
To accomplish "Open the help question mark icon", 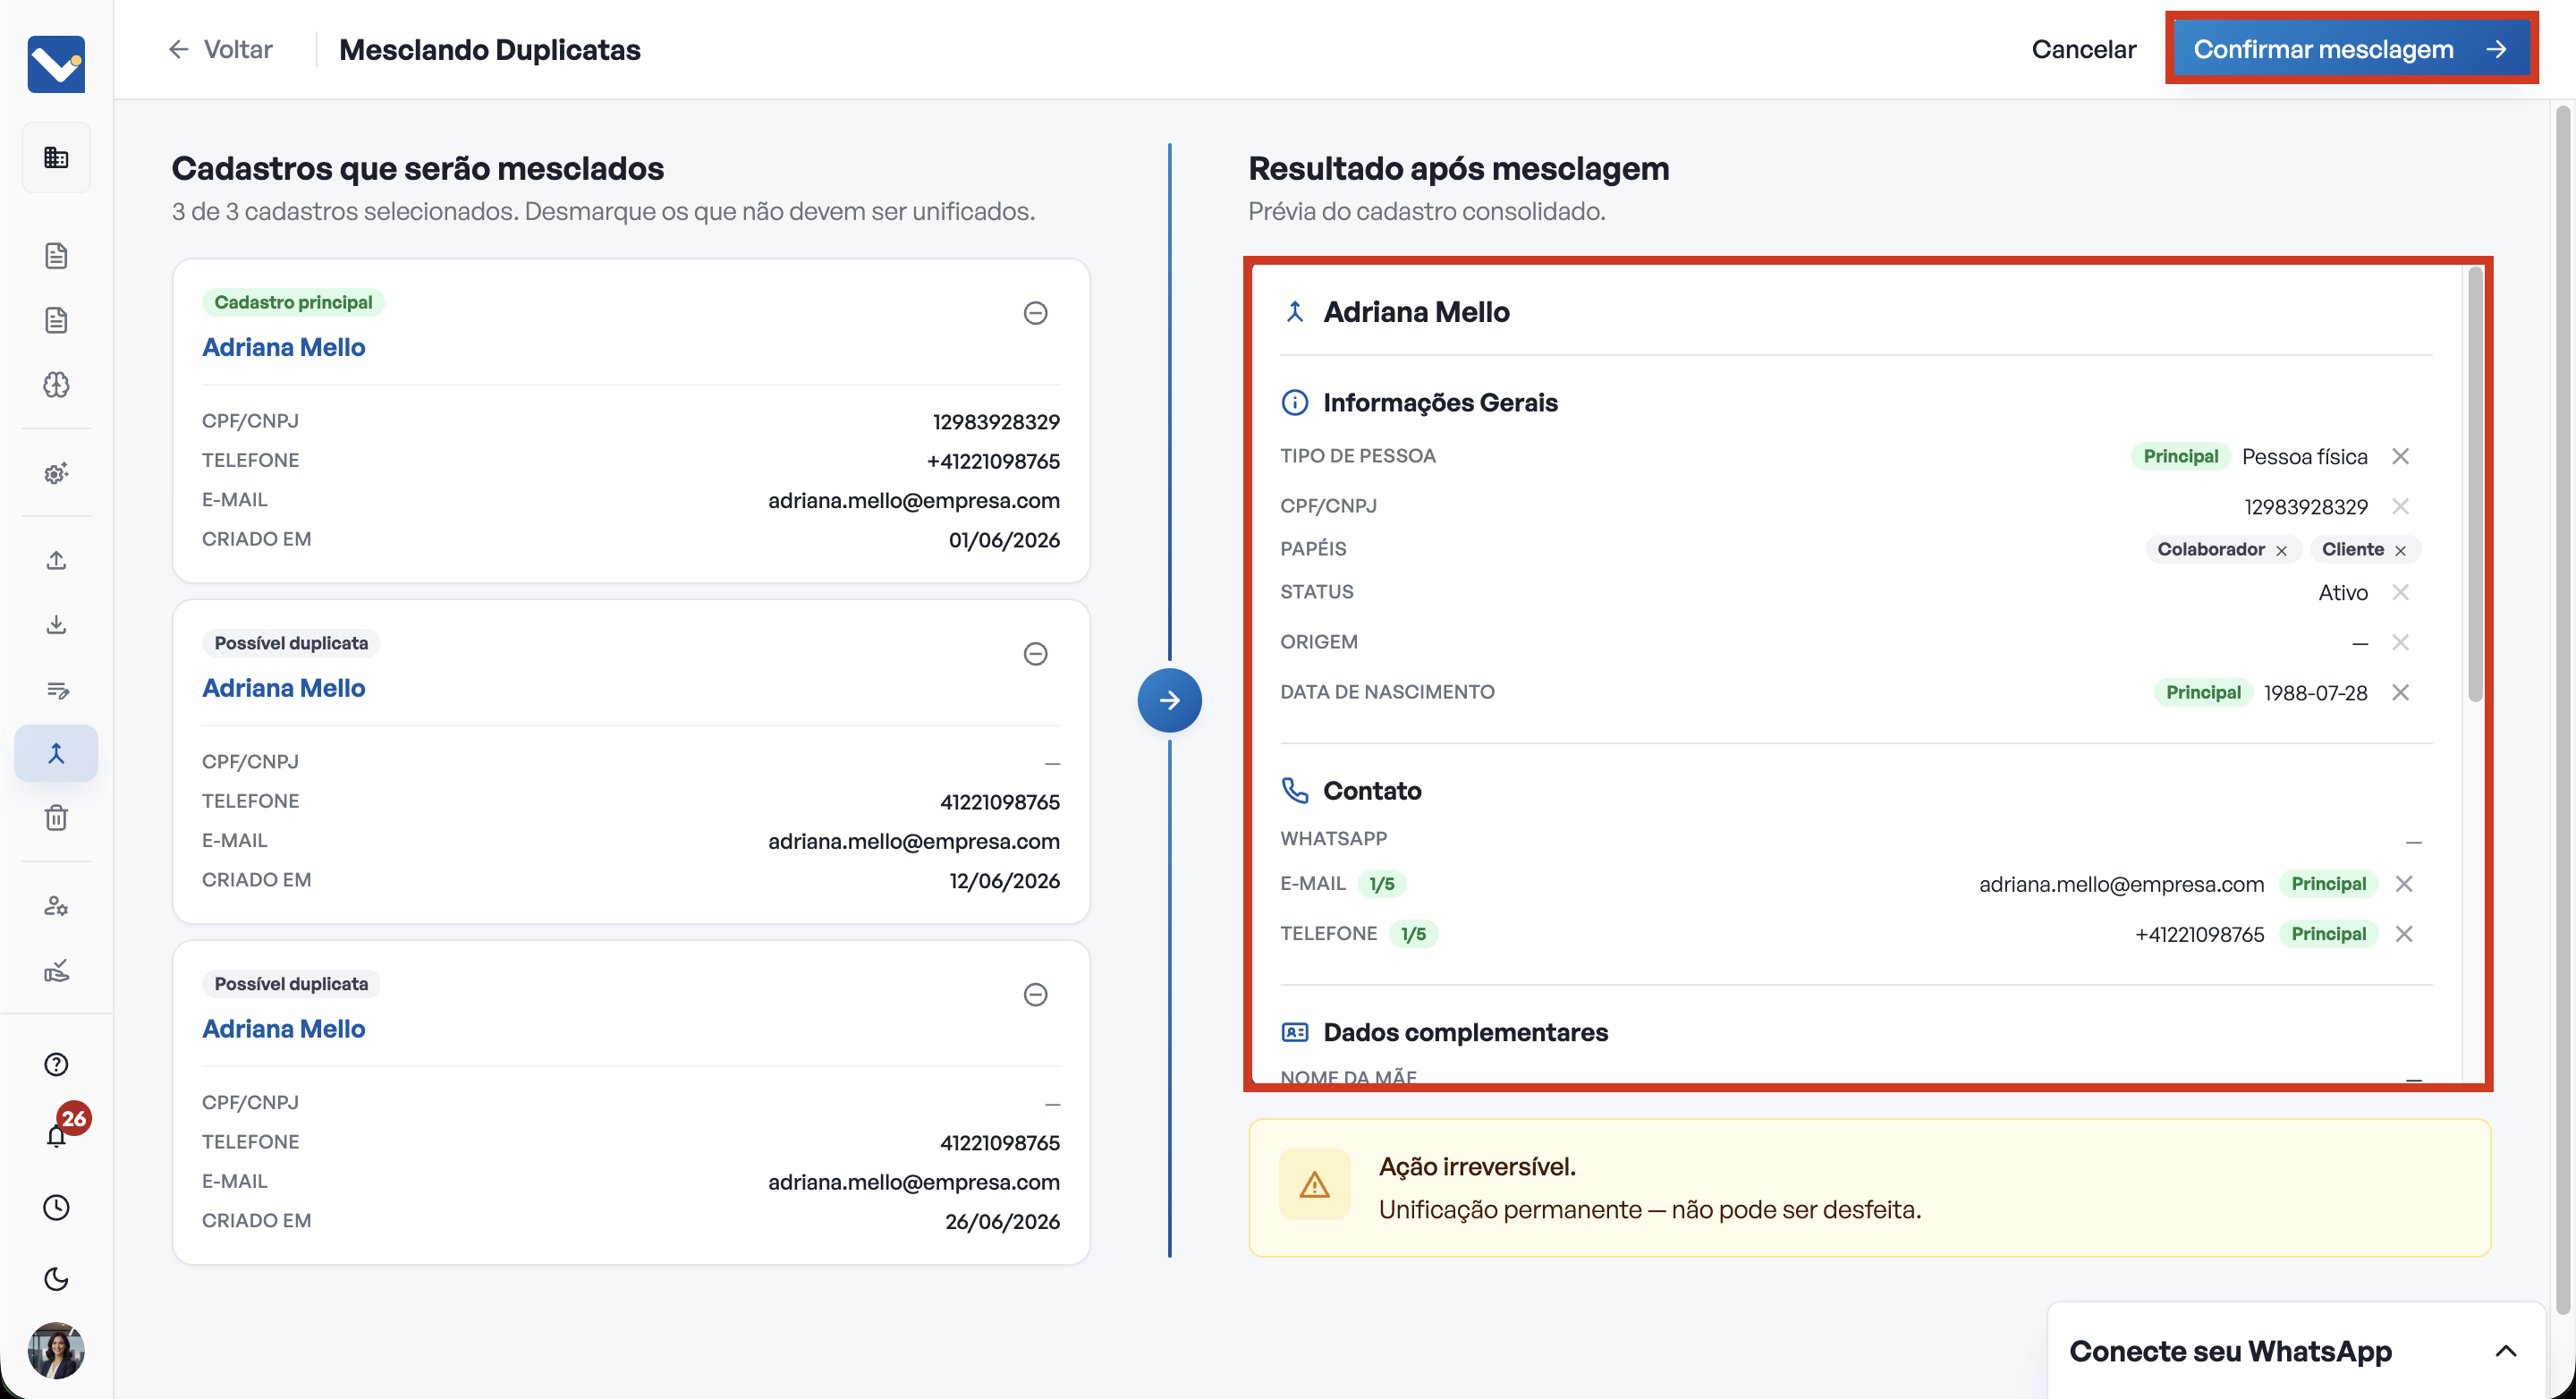I will [56, 1064].
